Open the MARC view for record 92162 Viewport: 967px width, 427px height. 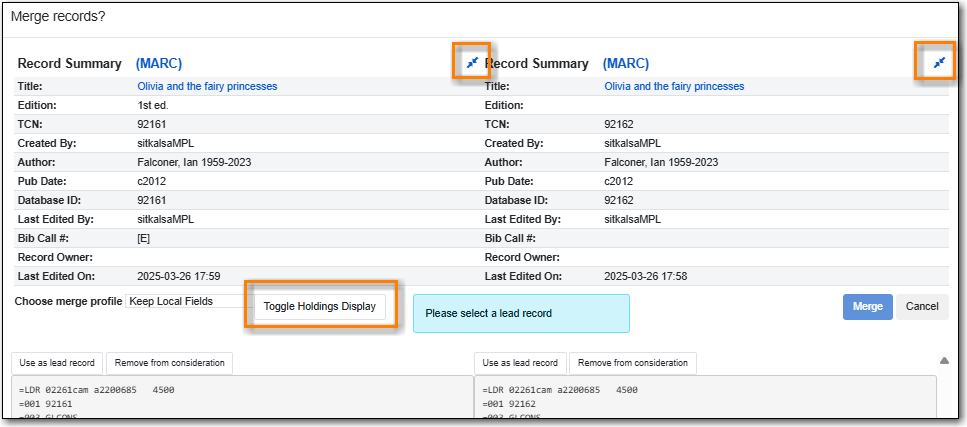coord(626,63)
